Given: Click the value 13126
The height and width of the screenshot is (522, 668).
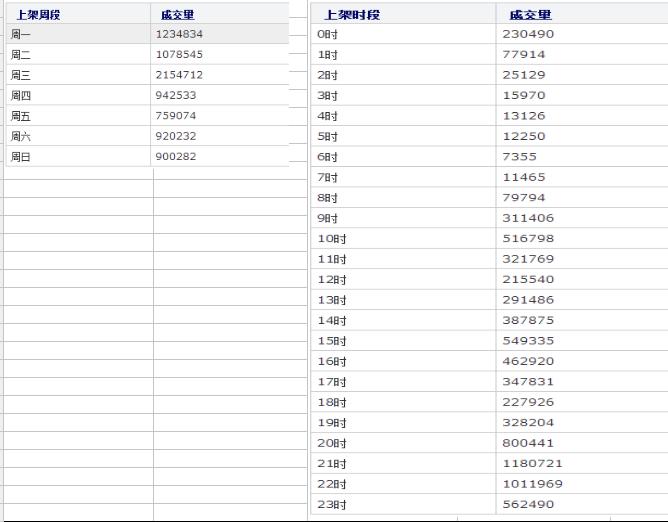Looking at the screenshot, I should point(524,116).
